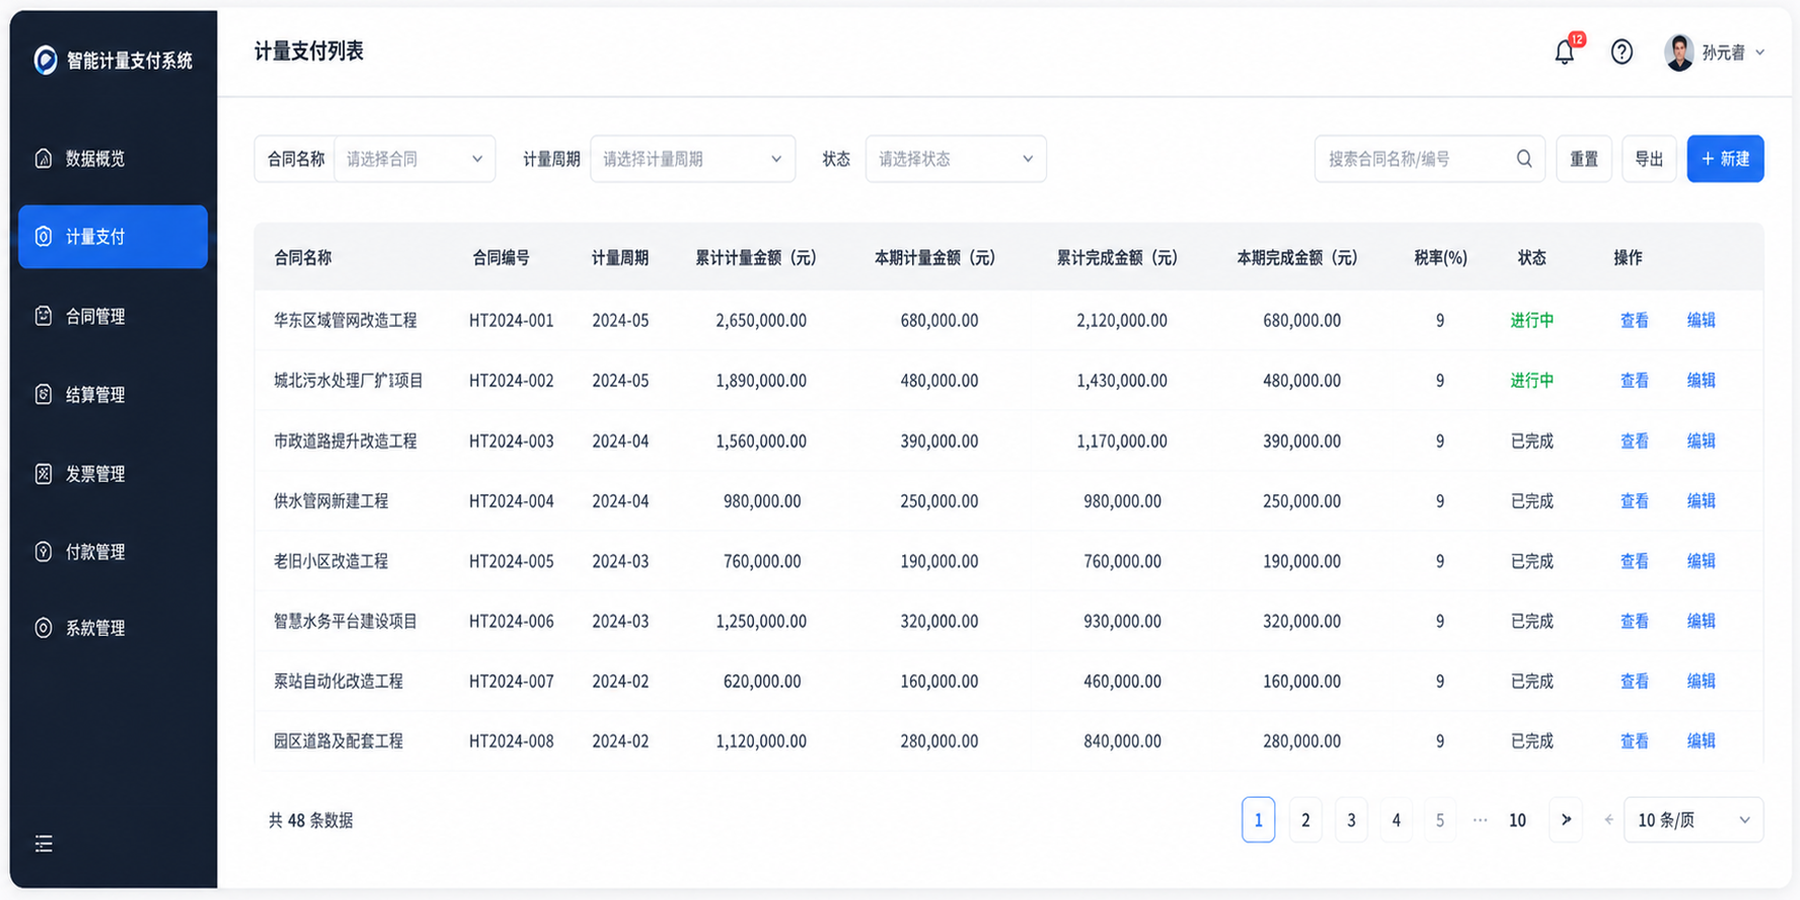Click the 重置 button
Viewport: 1800px width, 900px height.
pyautogui.click(x=1584, y=159)
